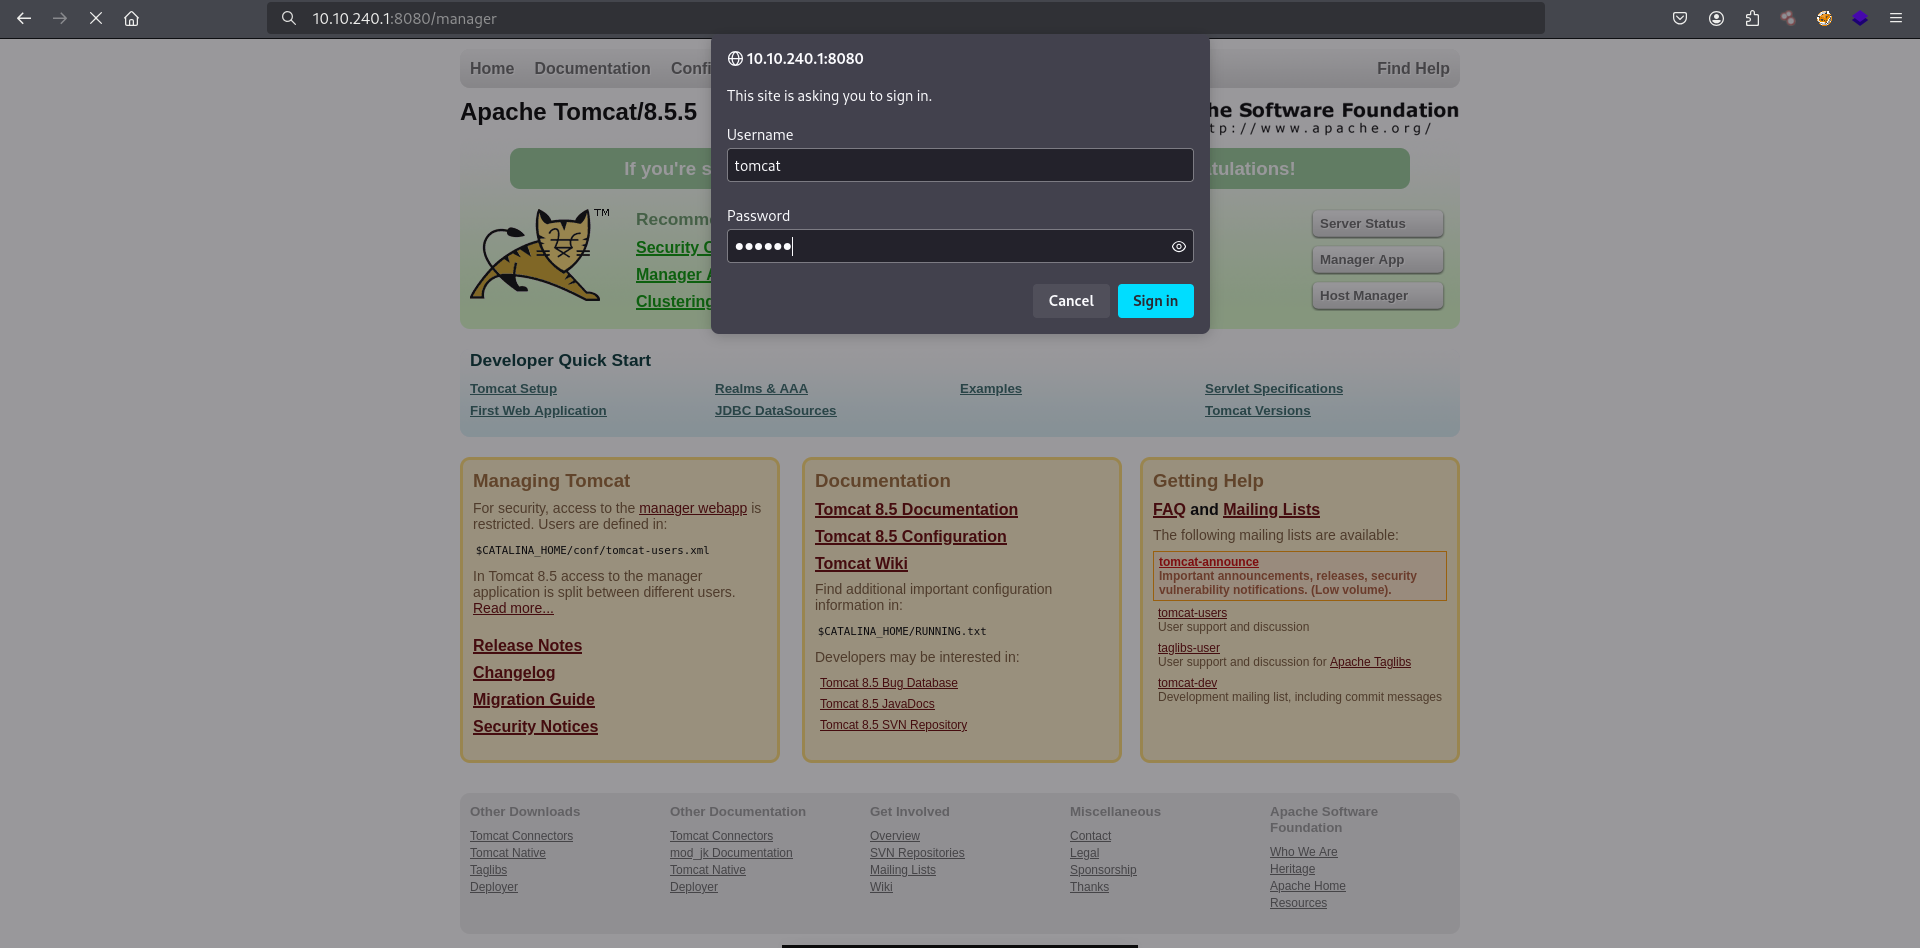Screen dimensions: 1920x948
Task: Open Release Notes link
Action: [527, 646]
